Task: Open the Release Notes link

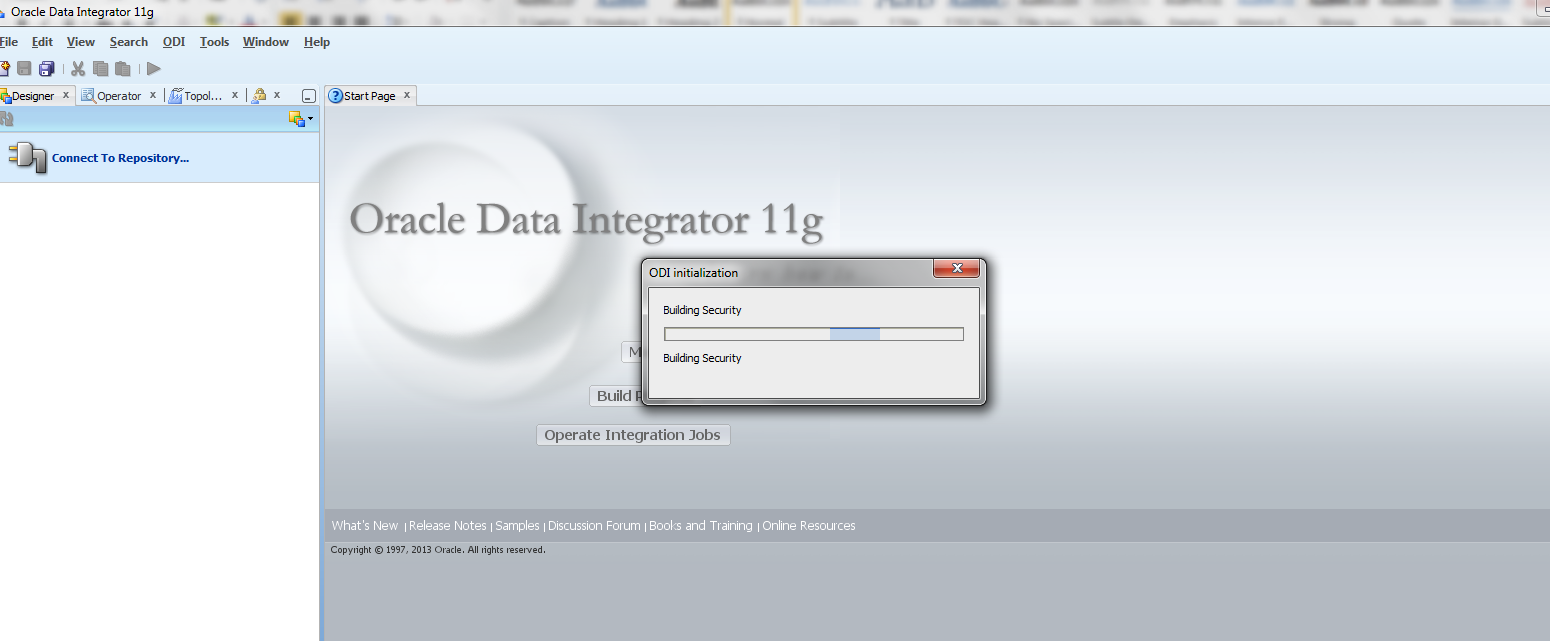Action: tap(448, 526)
